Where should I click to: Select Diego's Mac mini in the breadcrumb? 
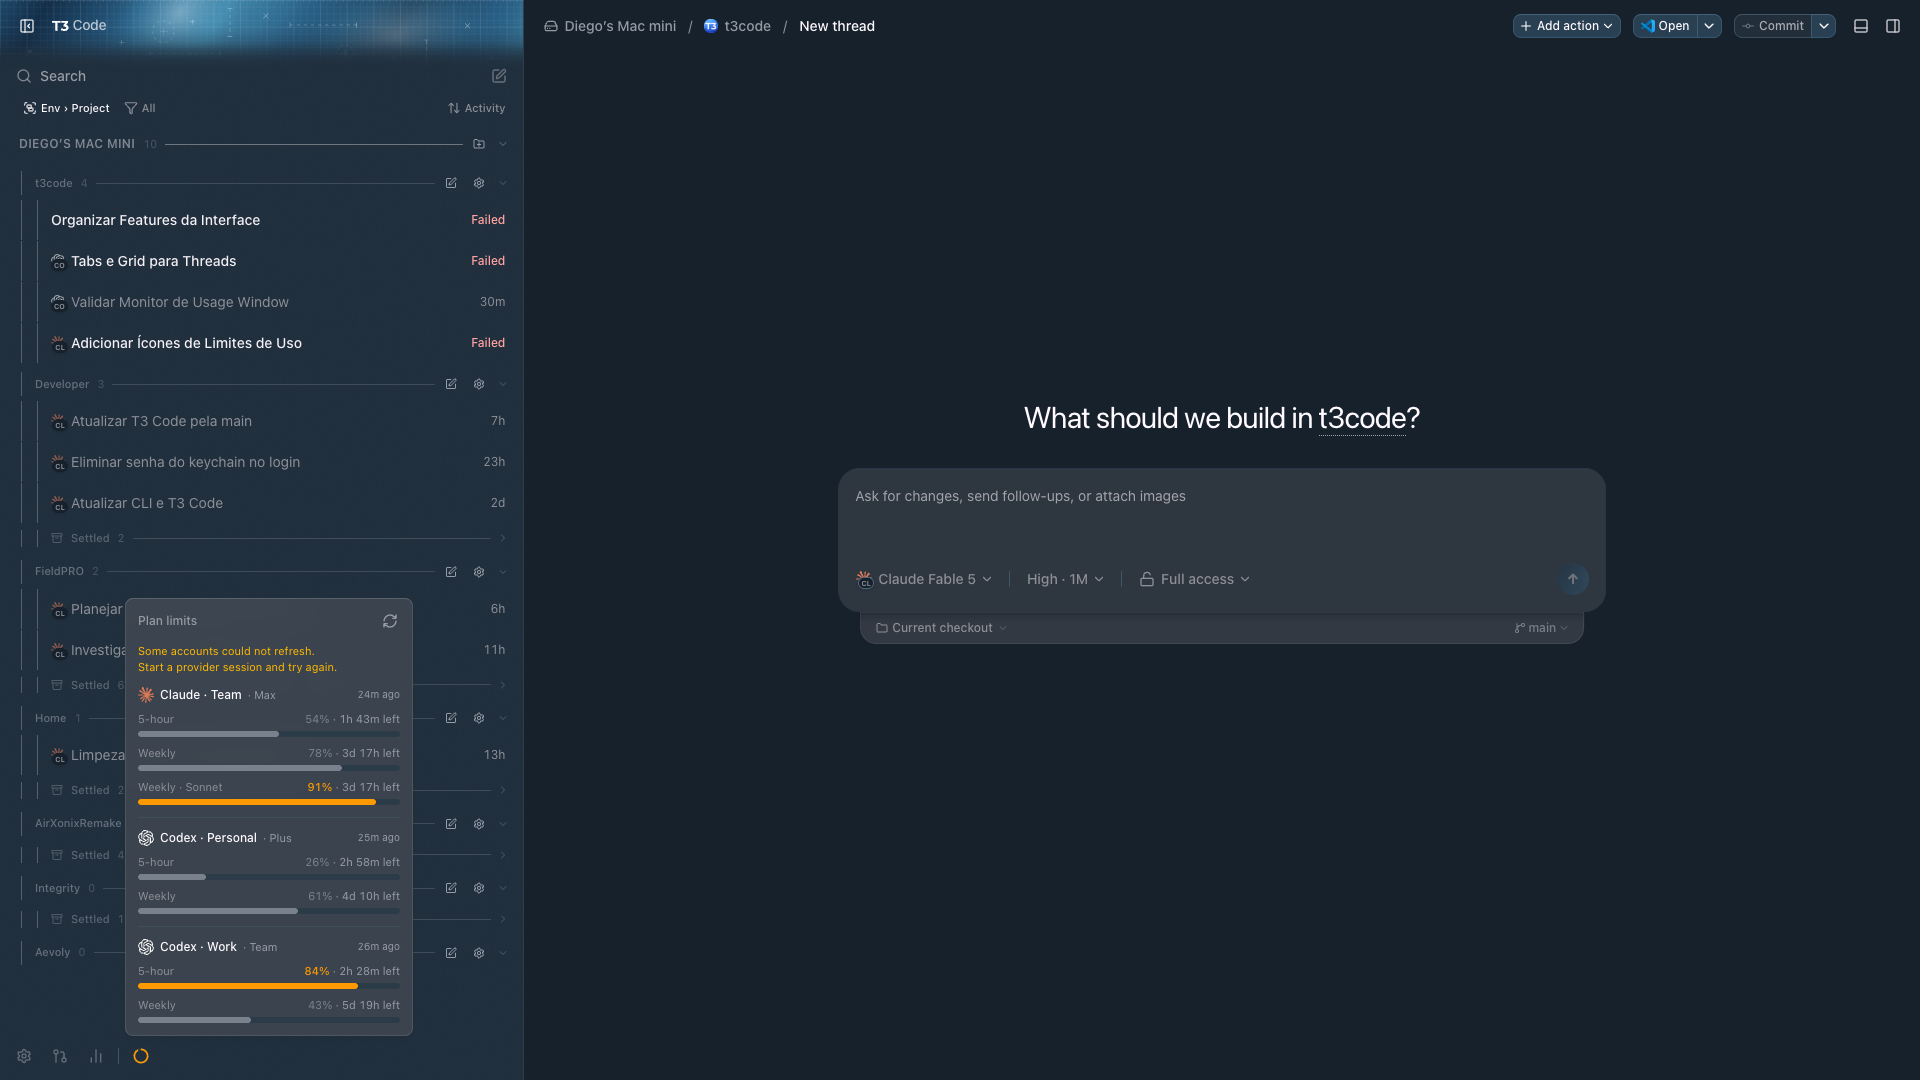pos(610,26)
